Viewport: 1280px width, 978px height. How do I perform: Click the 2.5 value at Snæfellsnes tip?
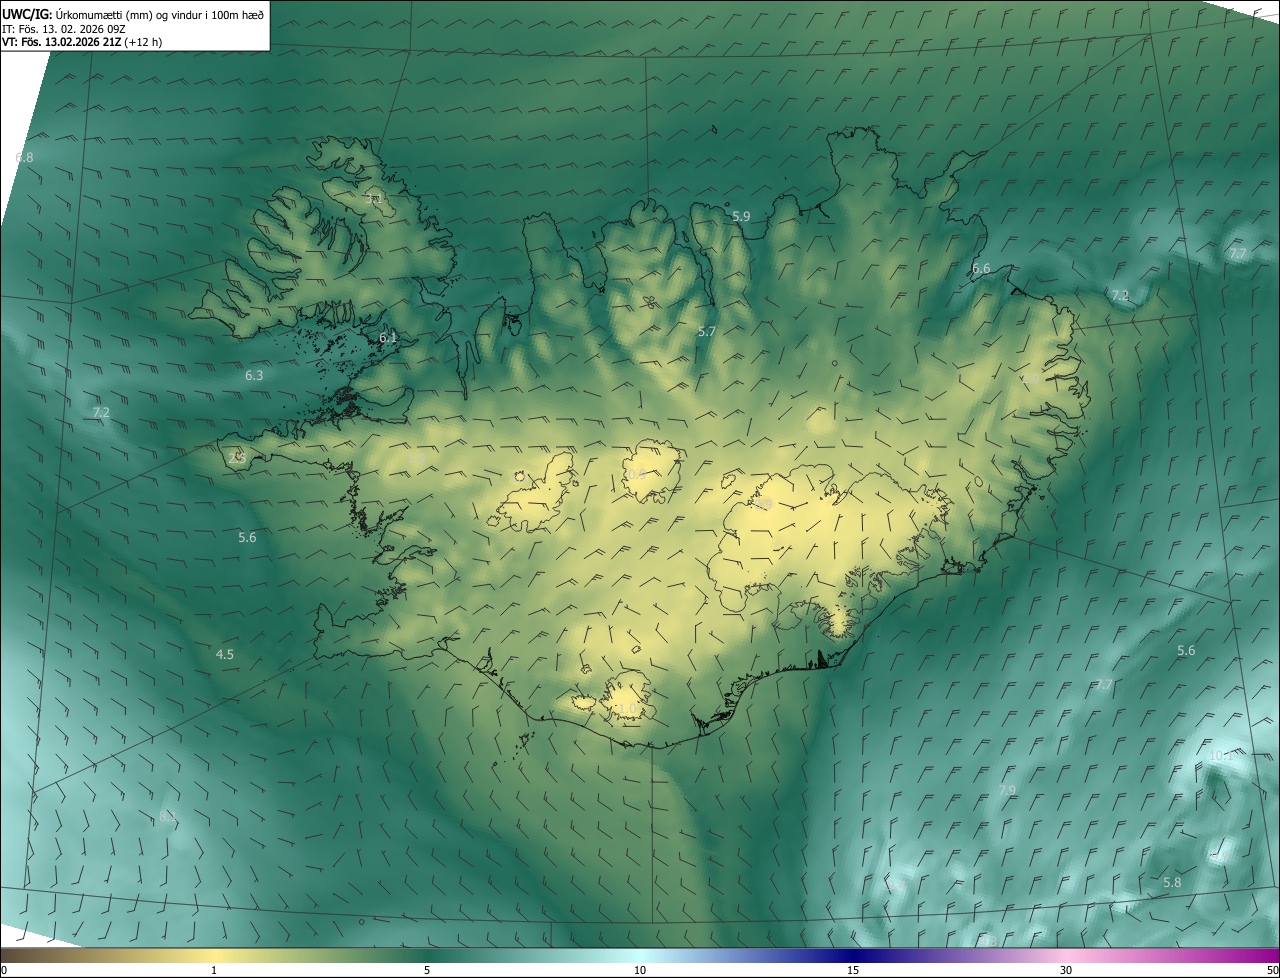[x=237, y=458]
